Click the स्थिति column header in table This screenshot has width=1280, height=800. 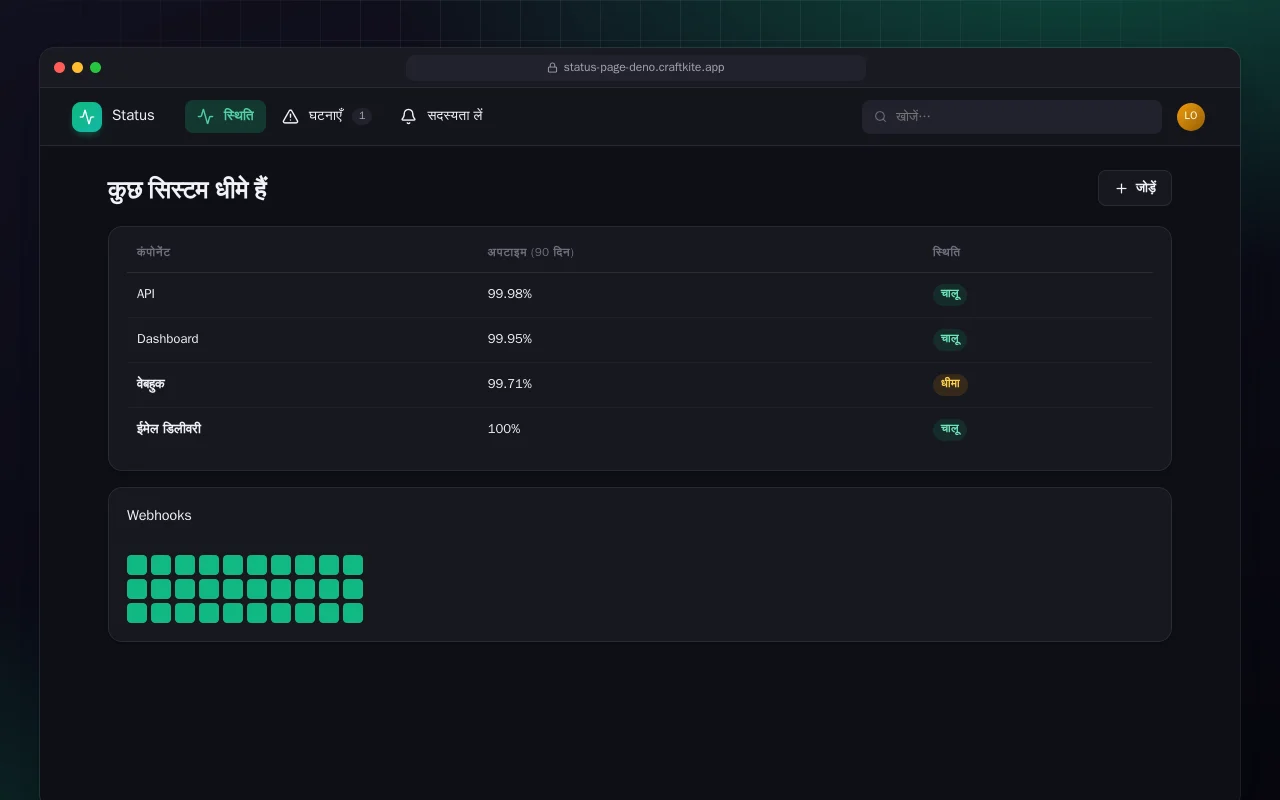click(x=947, y=252)
